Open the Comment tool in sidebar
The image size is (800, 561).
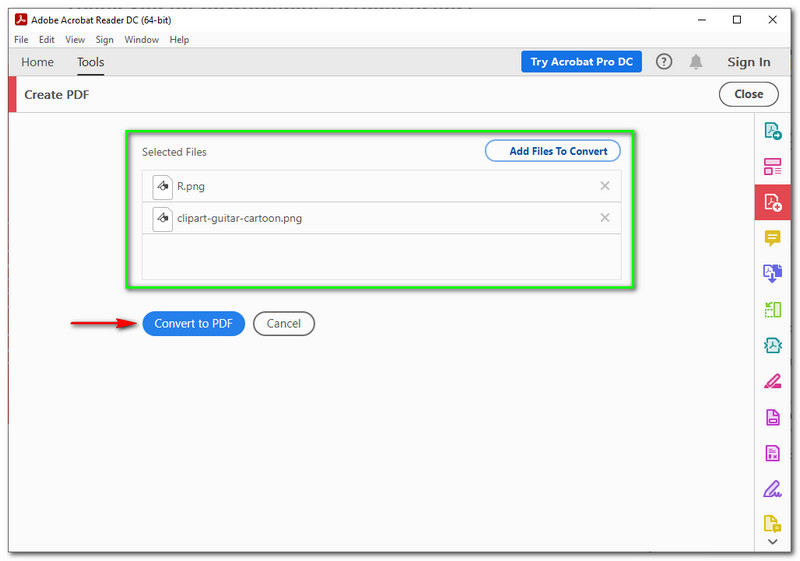pos(772,238)
